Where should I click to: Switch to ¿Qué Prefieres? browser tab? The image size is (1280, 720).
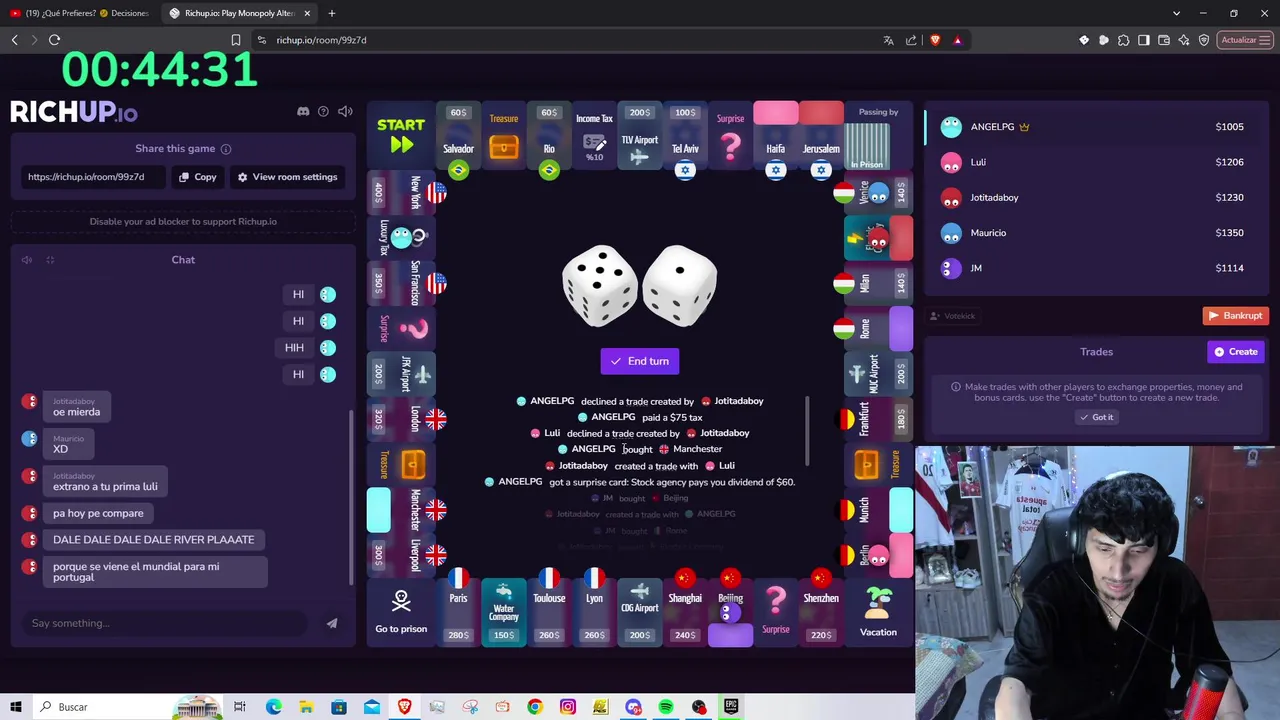[81, 13]
